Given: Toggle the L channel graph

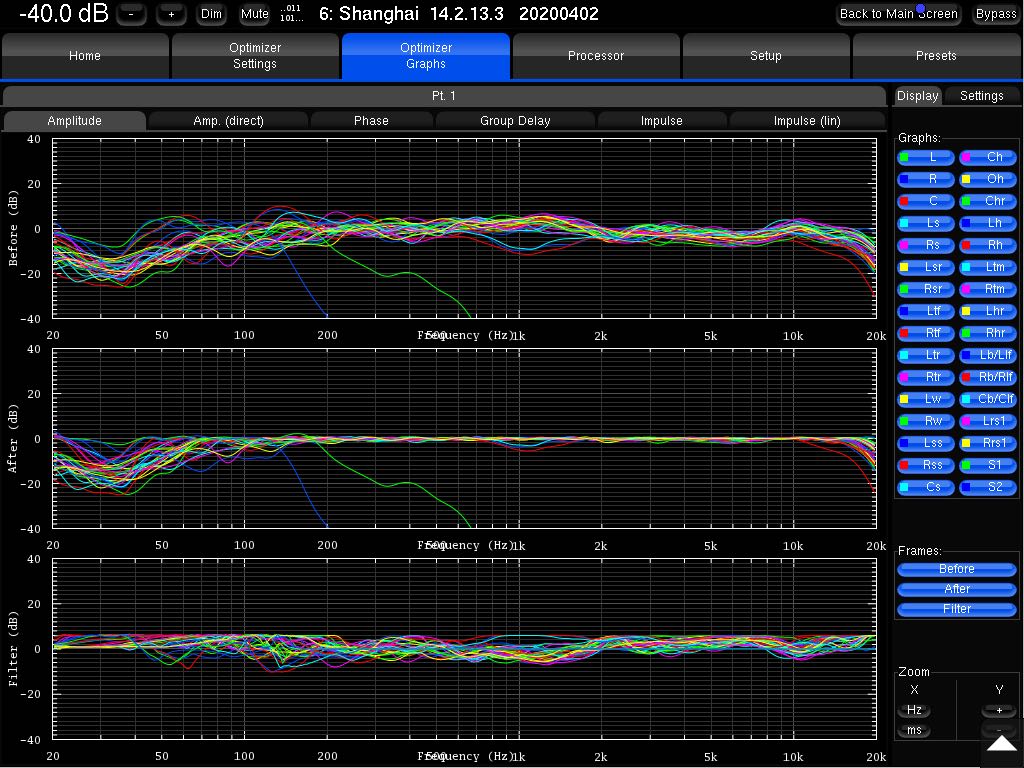Looking at the screenshot, I should point(926,157).
